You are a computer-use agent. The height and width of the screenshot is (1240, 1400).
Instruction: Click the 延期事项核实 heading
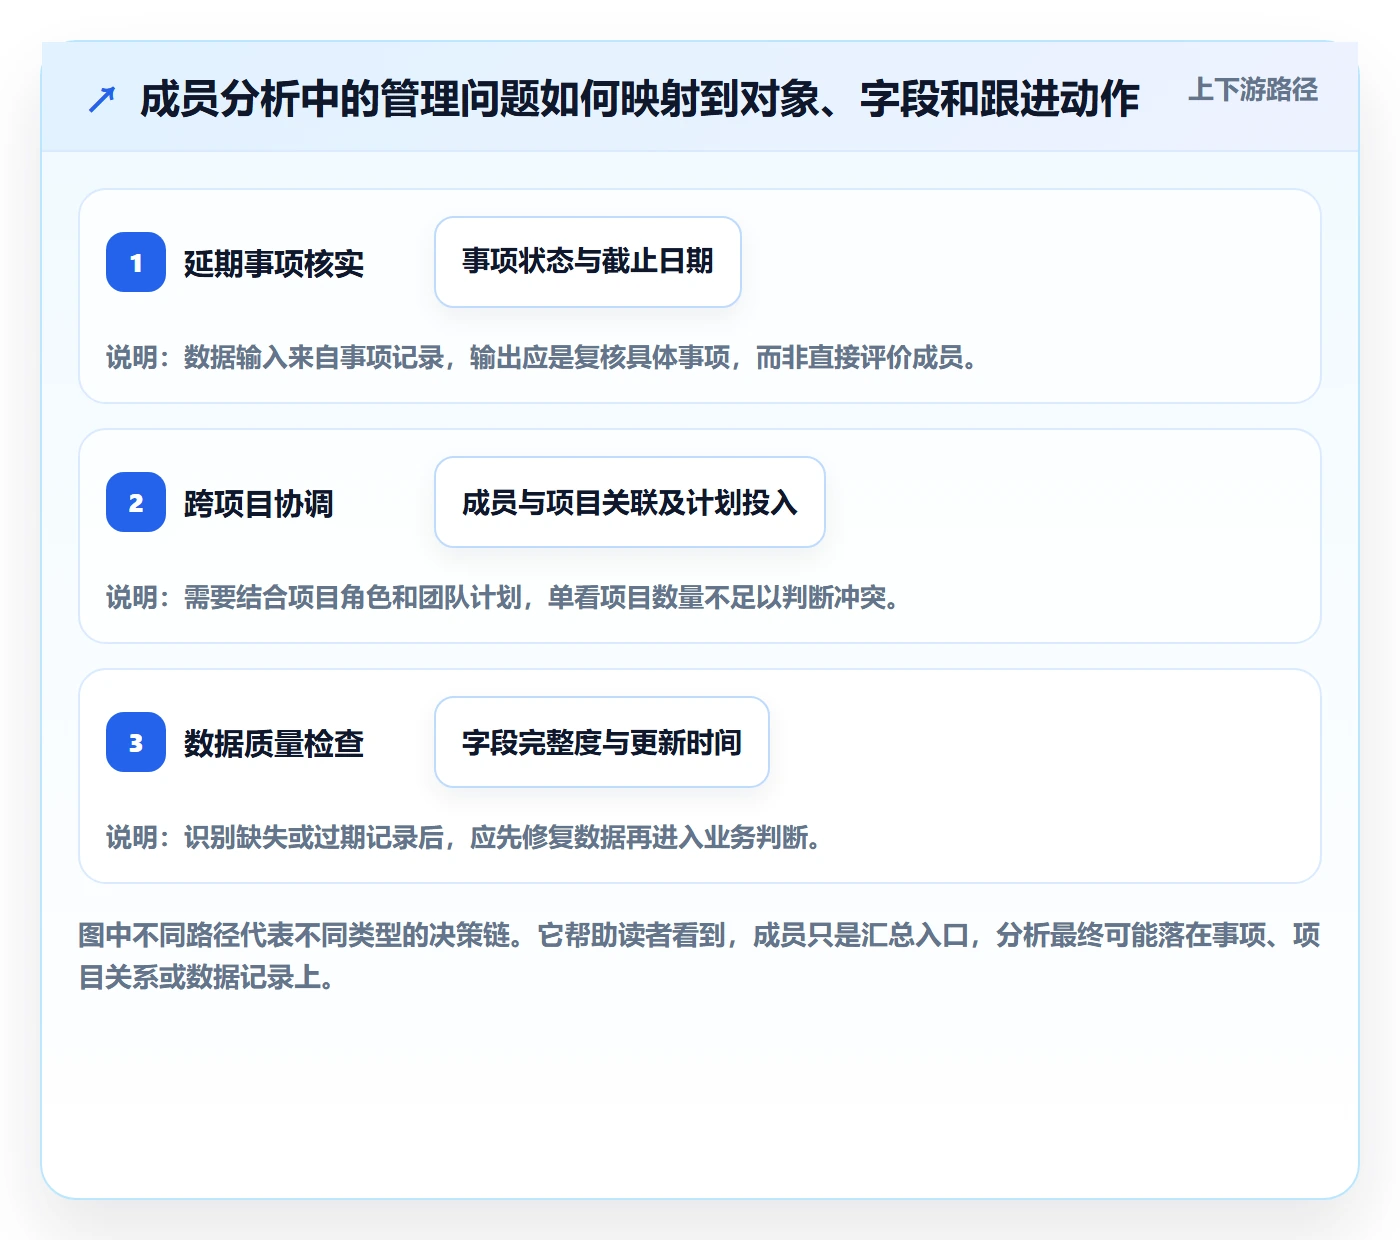[274, 263]
